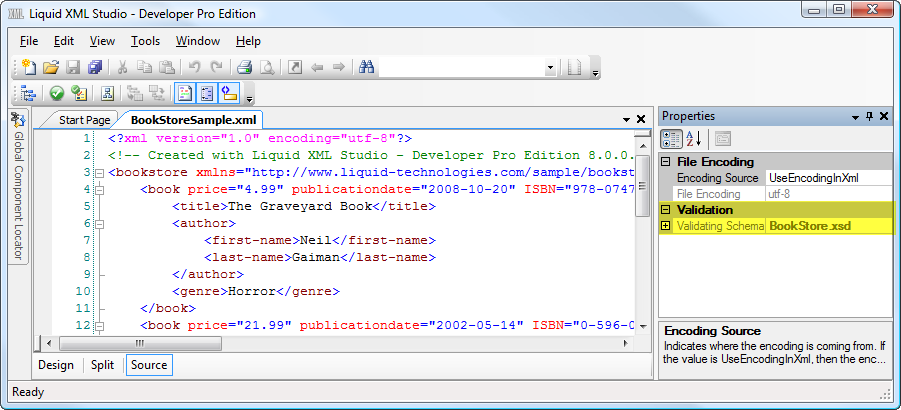
Task: Toggle the syntax coloring document button
Action: (185, 92)
